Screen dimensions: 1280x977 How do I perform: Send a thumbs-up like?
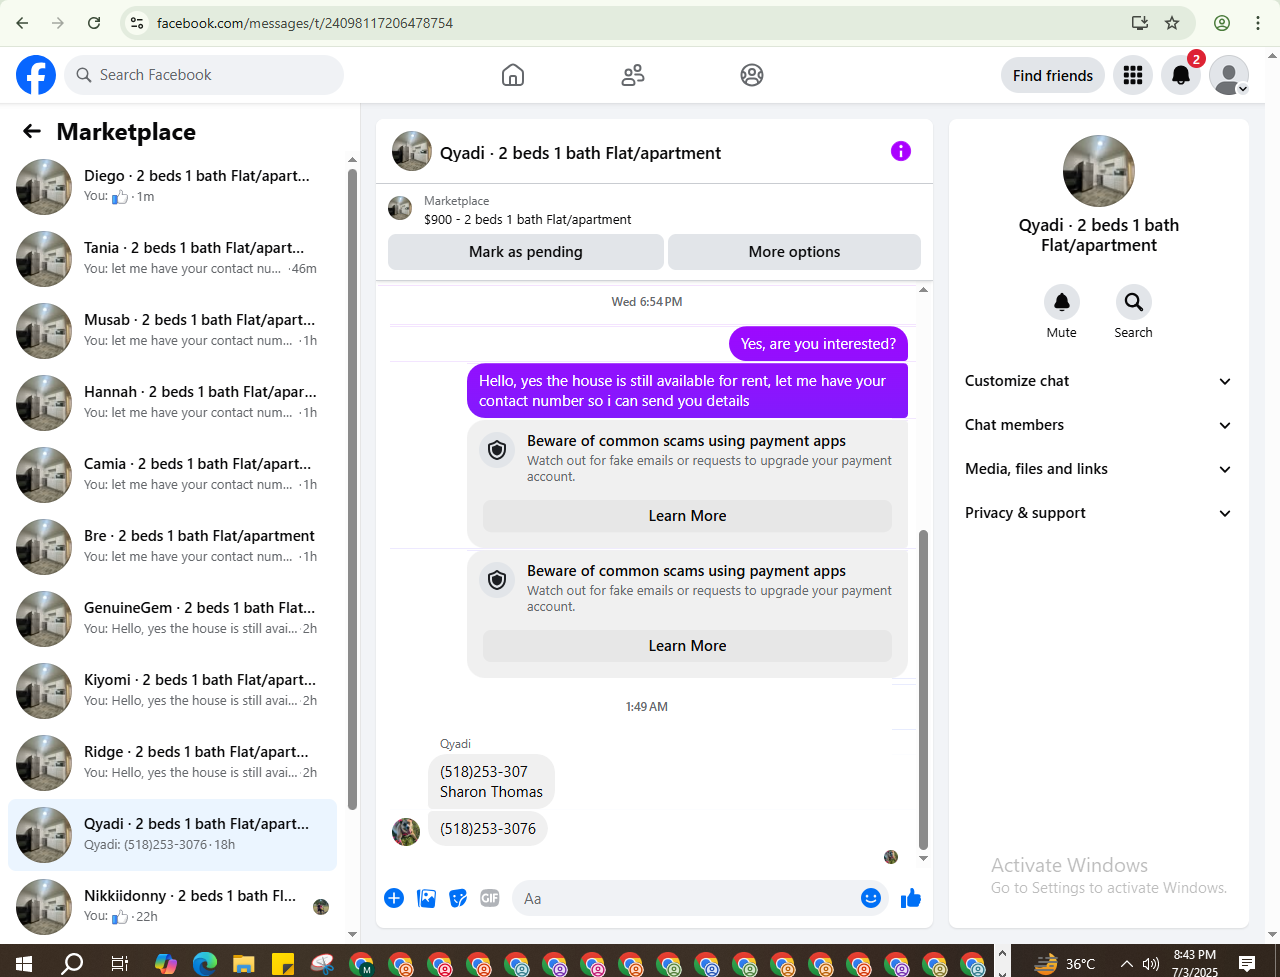click(x=910, y=898)
